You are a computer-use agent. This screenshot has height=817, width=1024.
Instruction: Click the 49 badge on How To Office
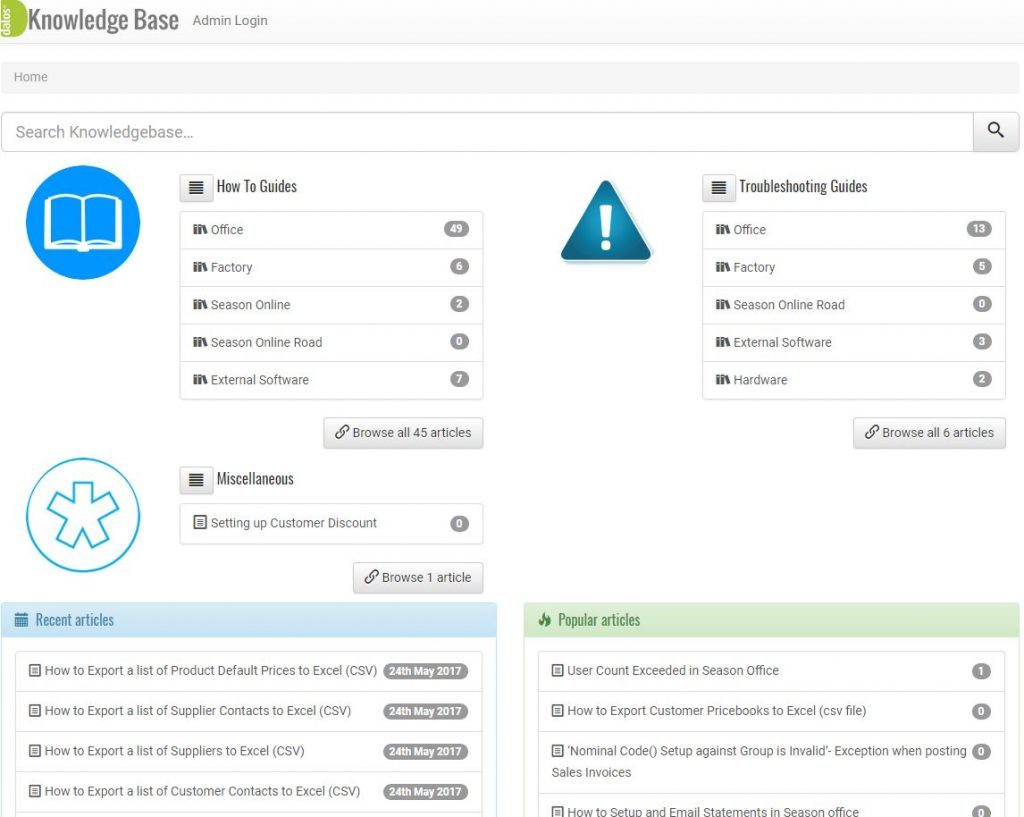click(456, 229)
